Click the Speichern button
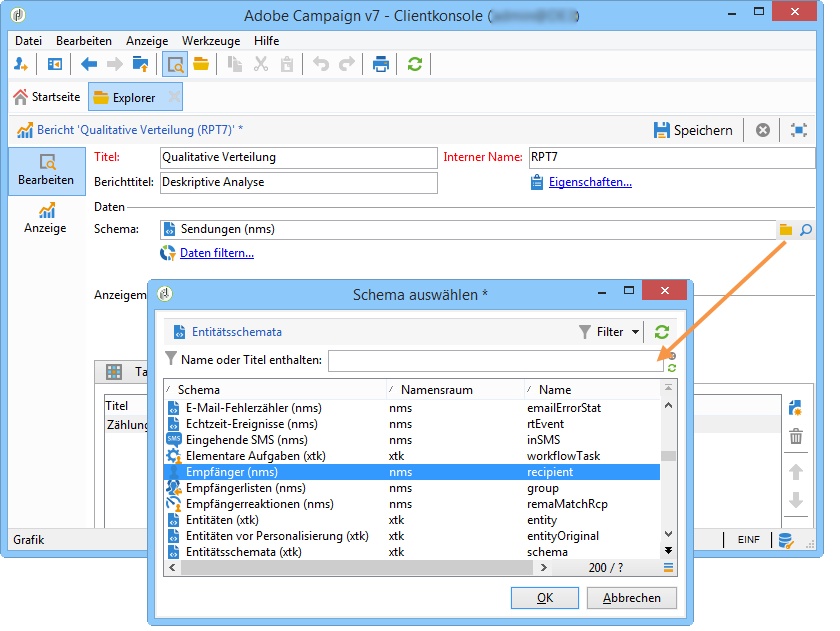 coord(693,130)
